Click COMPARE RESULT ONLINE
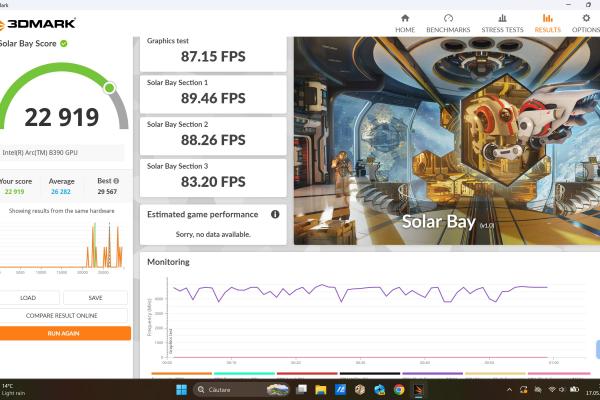 point(62,316)
